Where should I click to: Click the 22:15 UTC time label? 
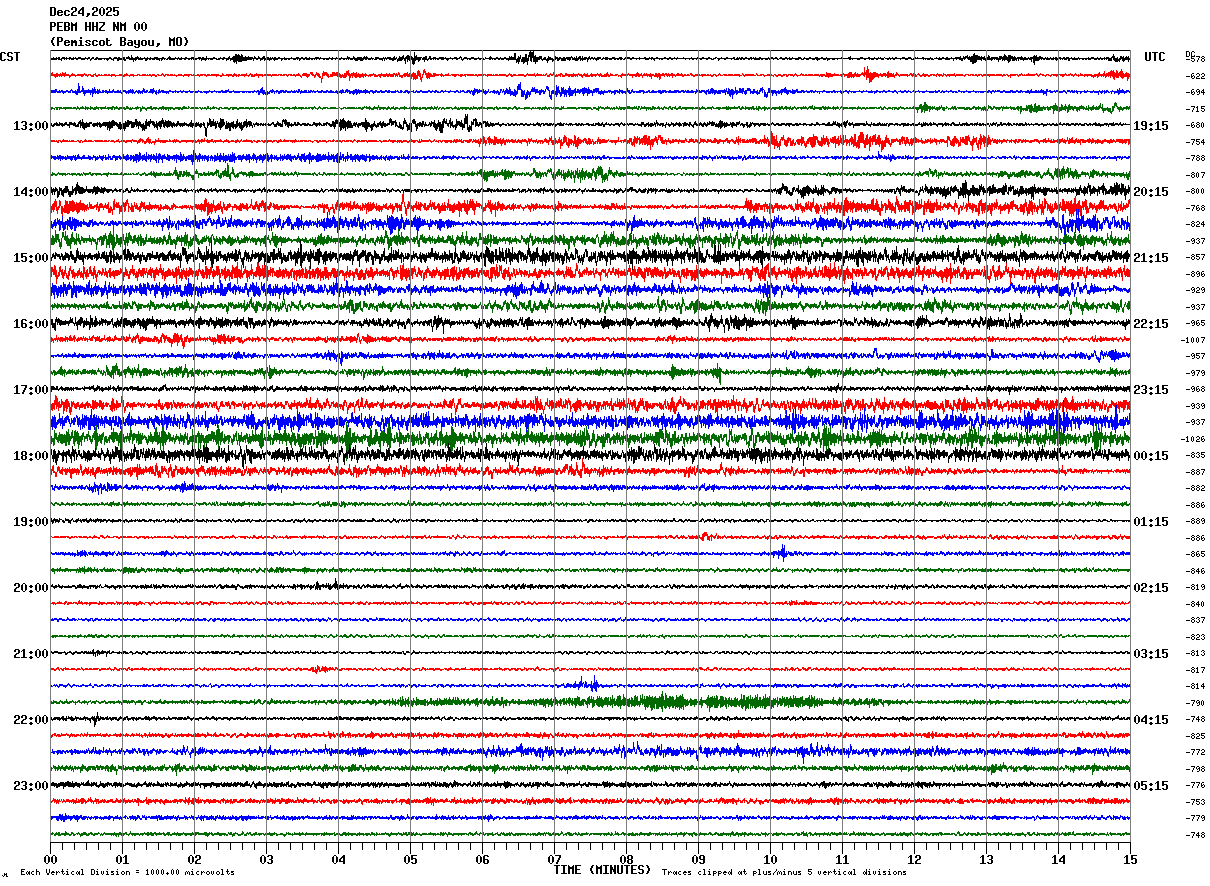click(x=1151, y=324)
